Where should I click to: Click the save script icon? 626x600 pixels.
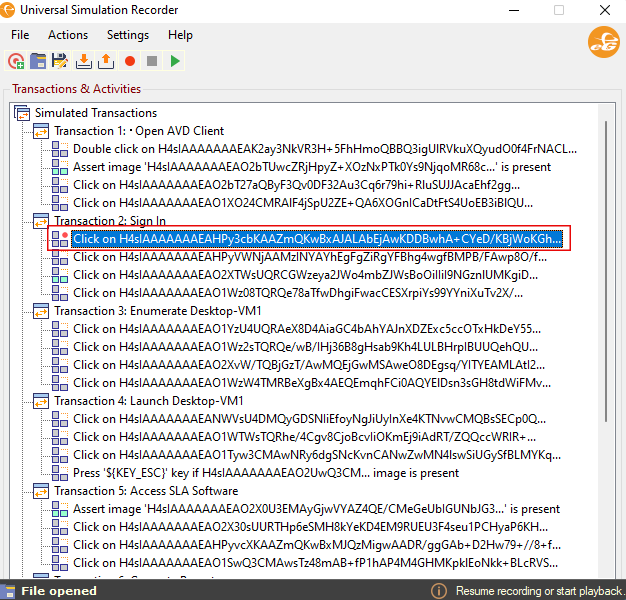tap(60, 62)
